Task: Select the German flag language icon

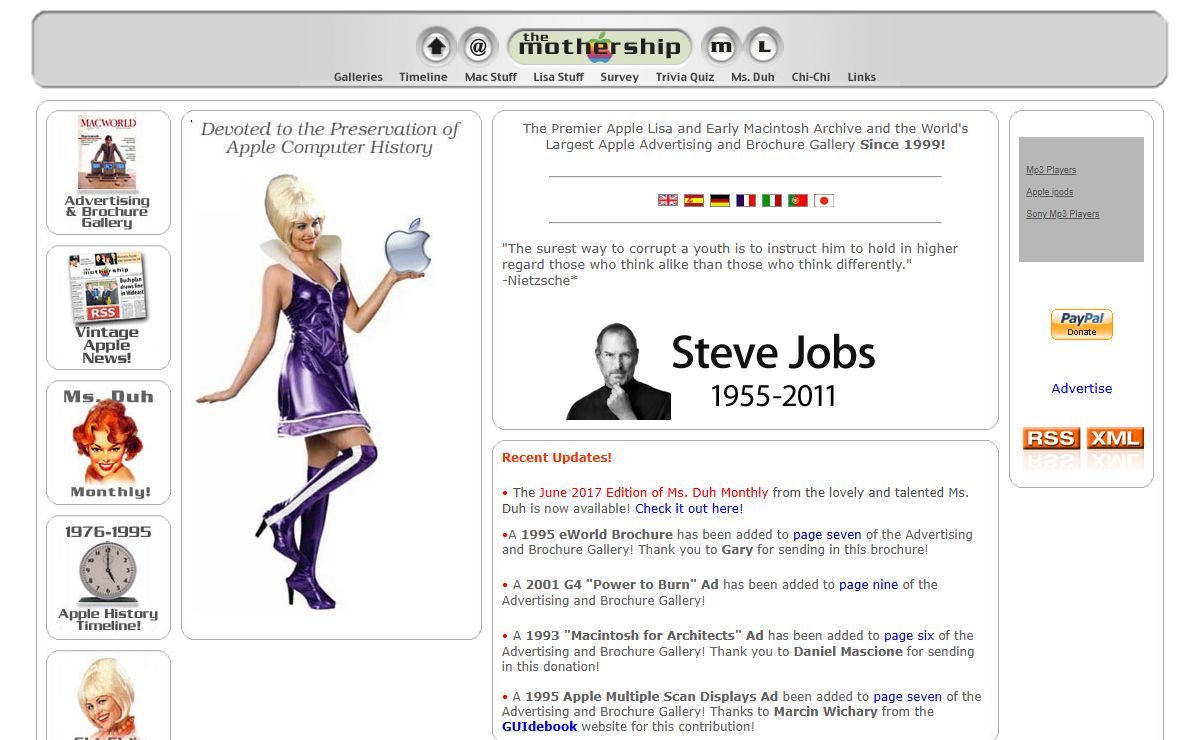Action: [720, 200]
